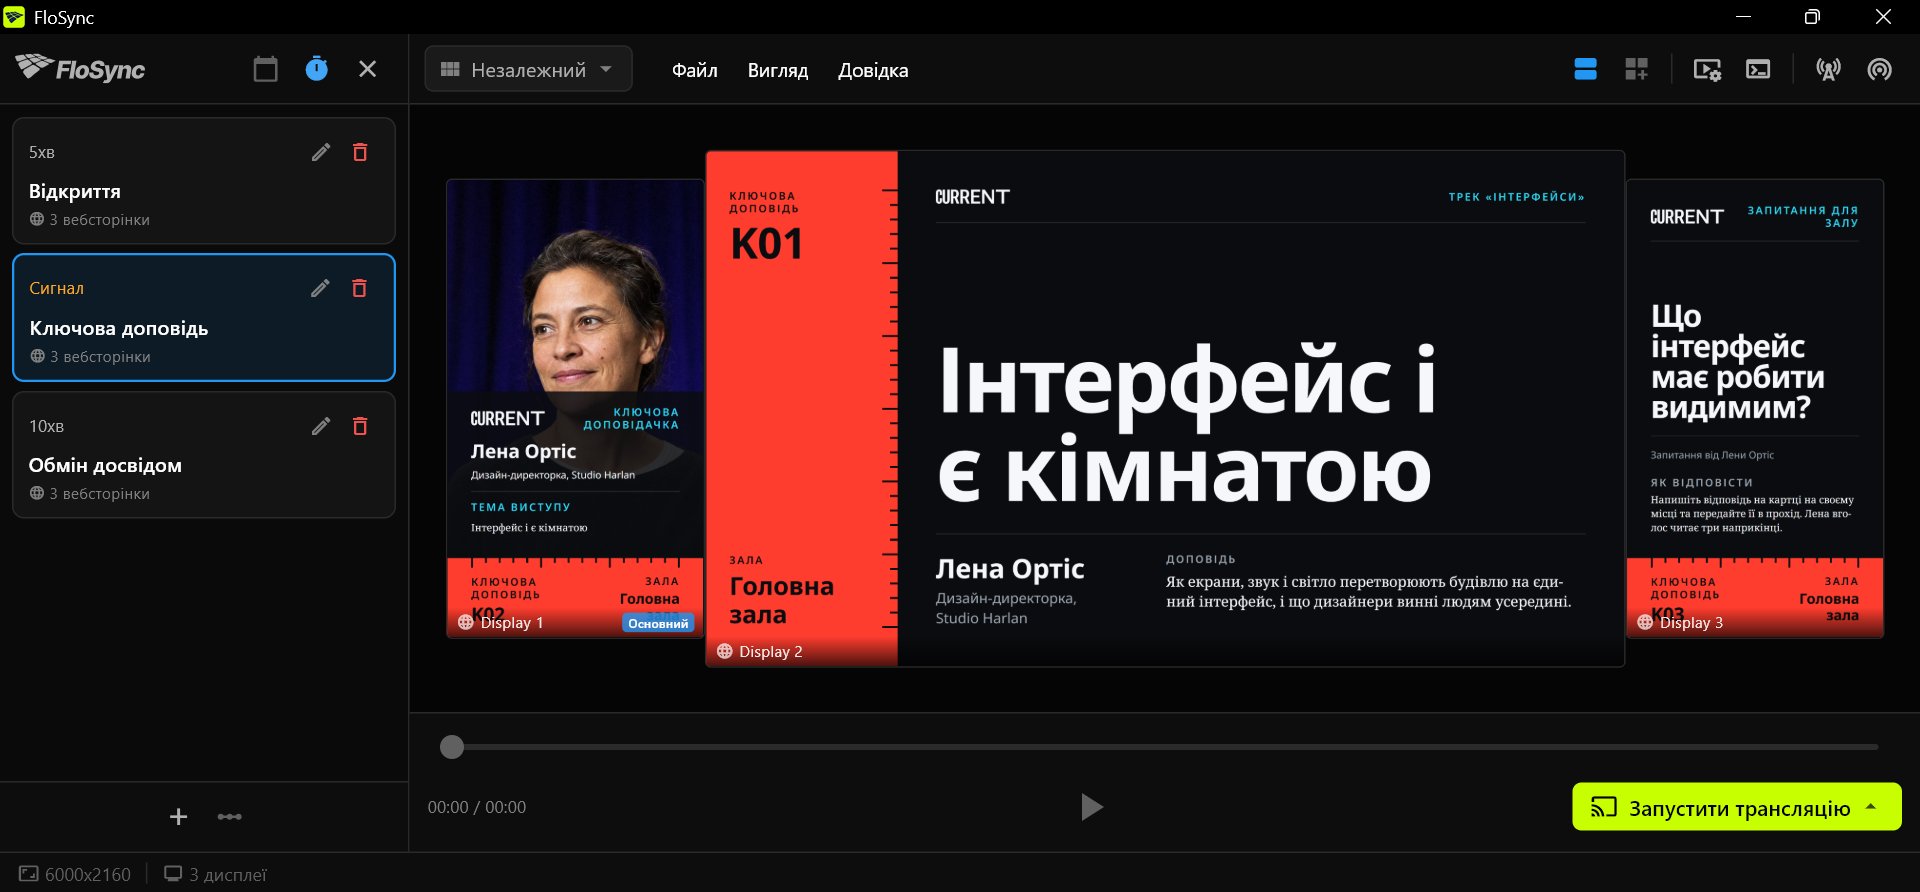Click the 3 вебсторінки label under Відкриття
This screenshot has width=1920, height=892.
point(89,219)
